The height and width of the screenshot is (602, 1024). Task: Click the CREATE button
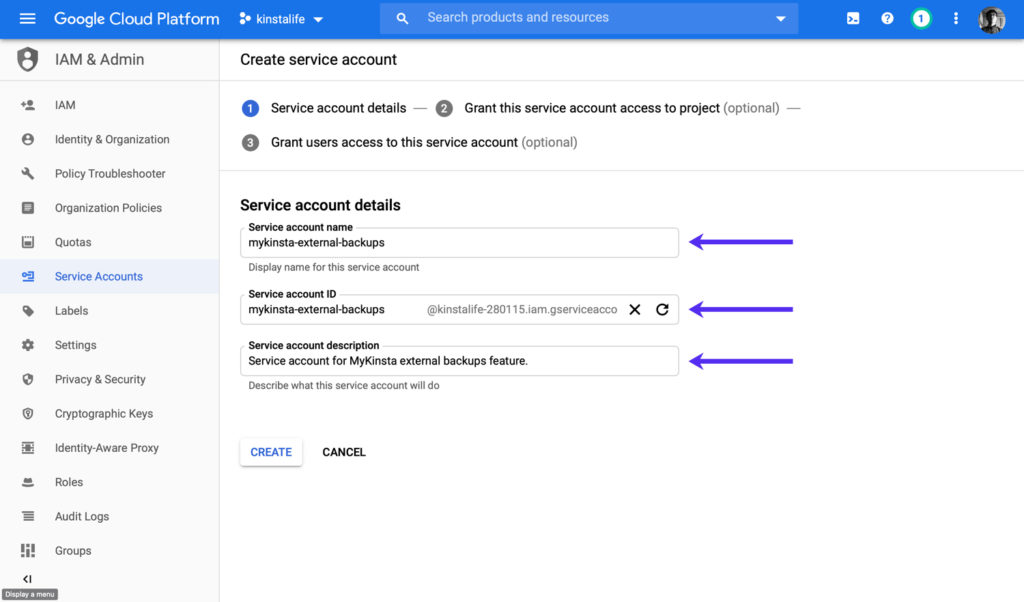(x=270, y=452)
